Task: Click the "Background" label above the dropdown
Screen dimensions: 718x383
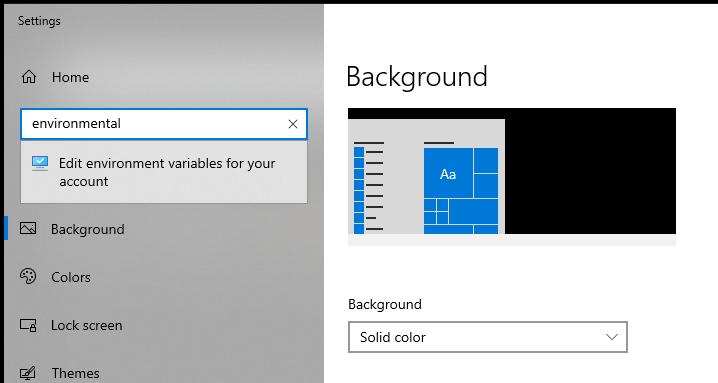Action: click(x=385, y=304)
